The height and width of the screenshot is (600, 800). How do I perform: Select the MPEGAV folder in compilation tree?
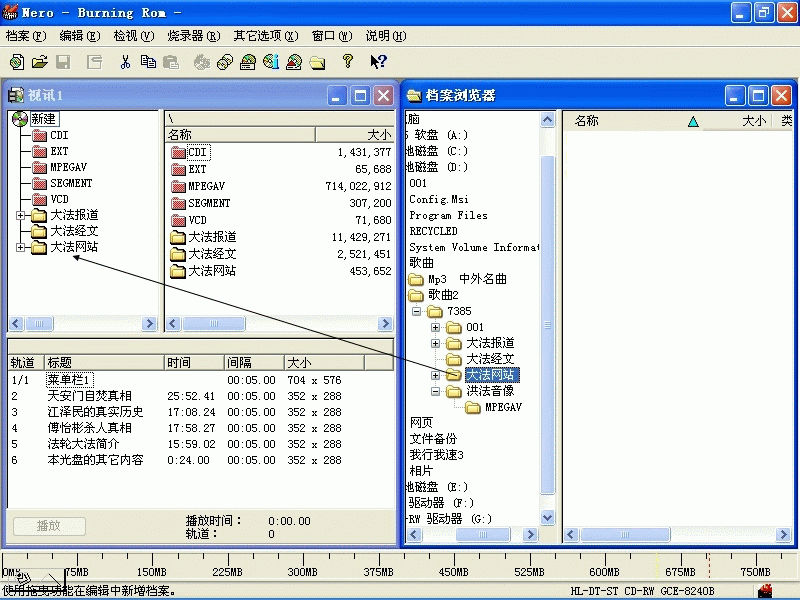pyautogui.click(x=69, y=167)
